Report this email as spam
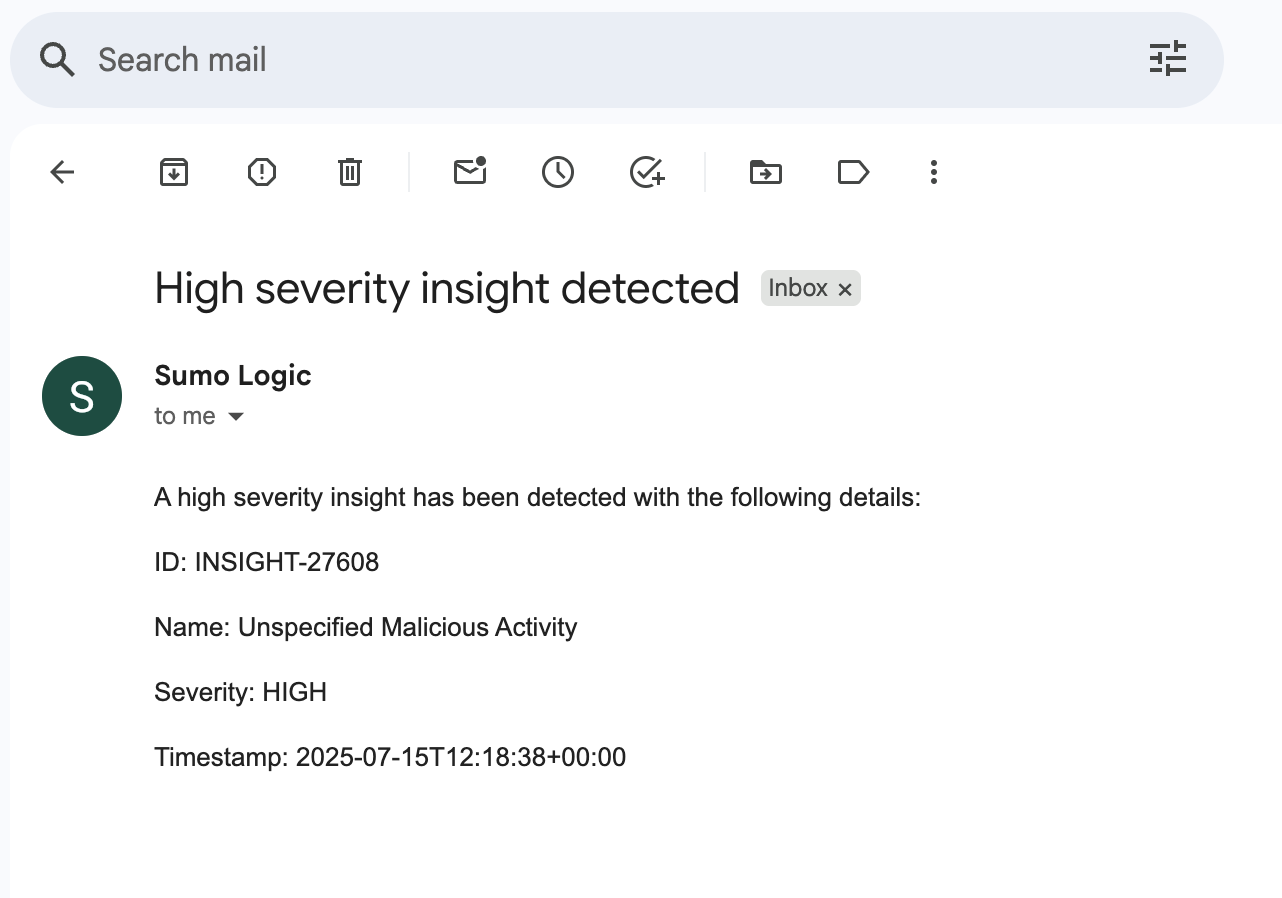Viewport: 1282px width, 898px height. coord(261,172)
